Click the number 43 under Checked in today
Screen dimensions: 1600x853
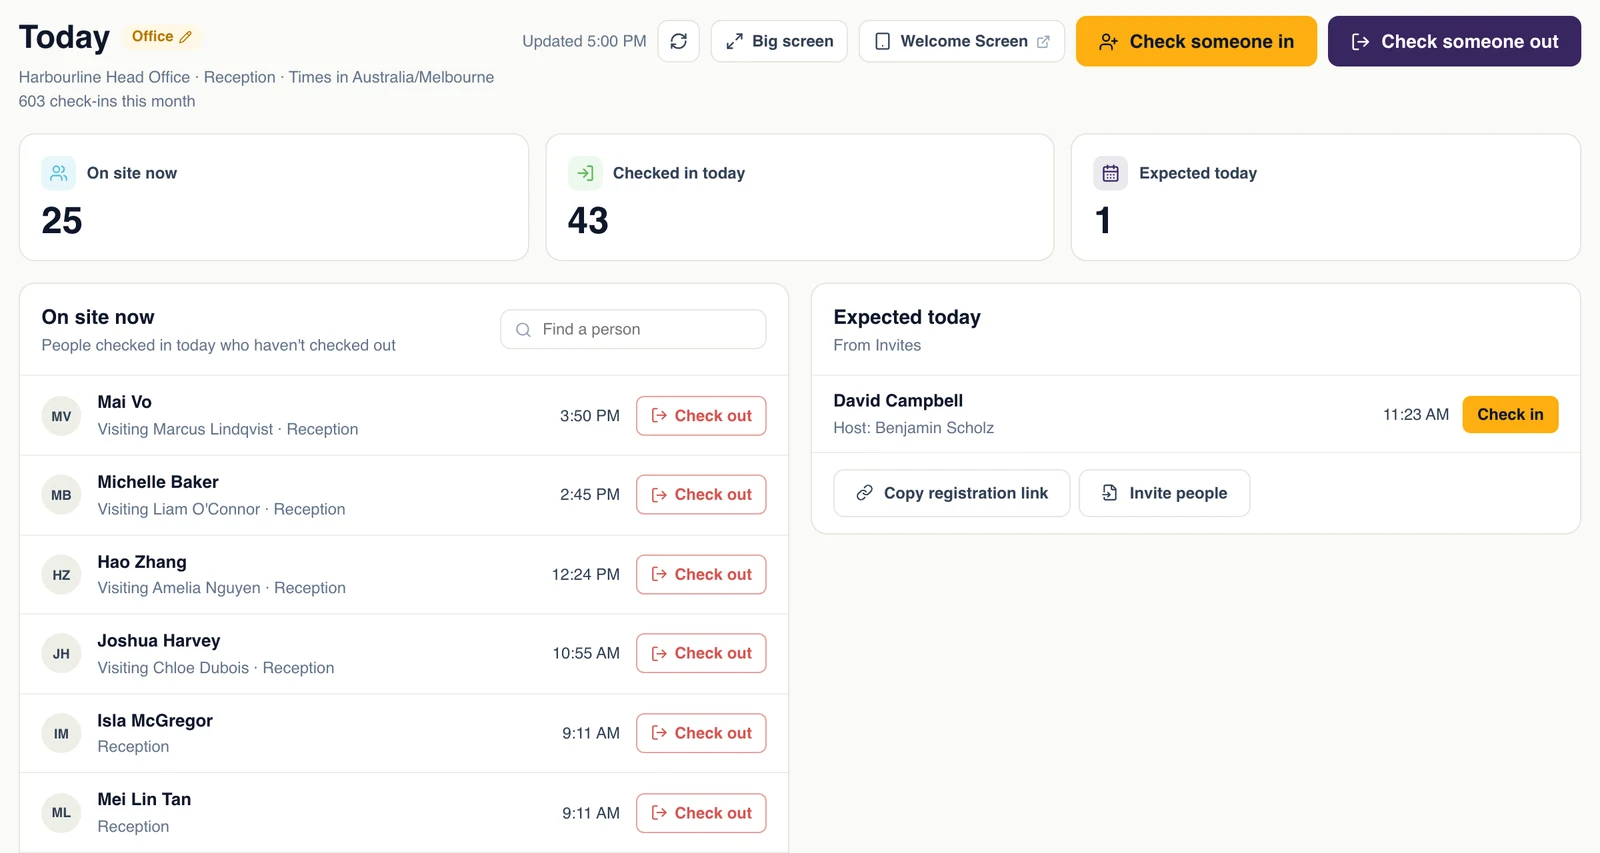pos(588,220)
